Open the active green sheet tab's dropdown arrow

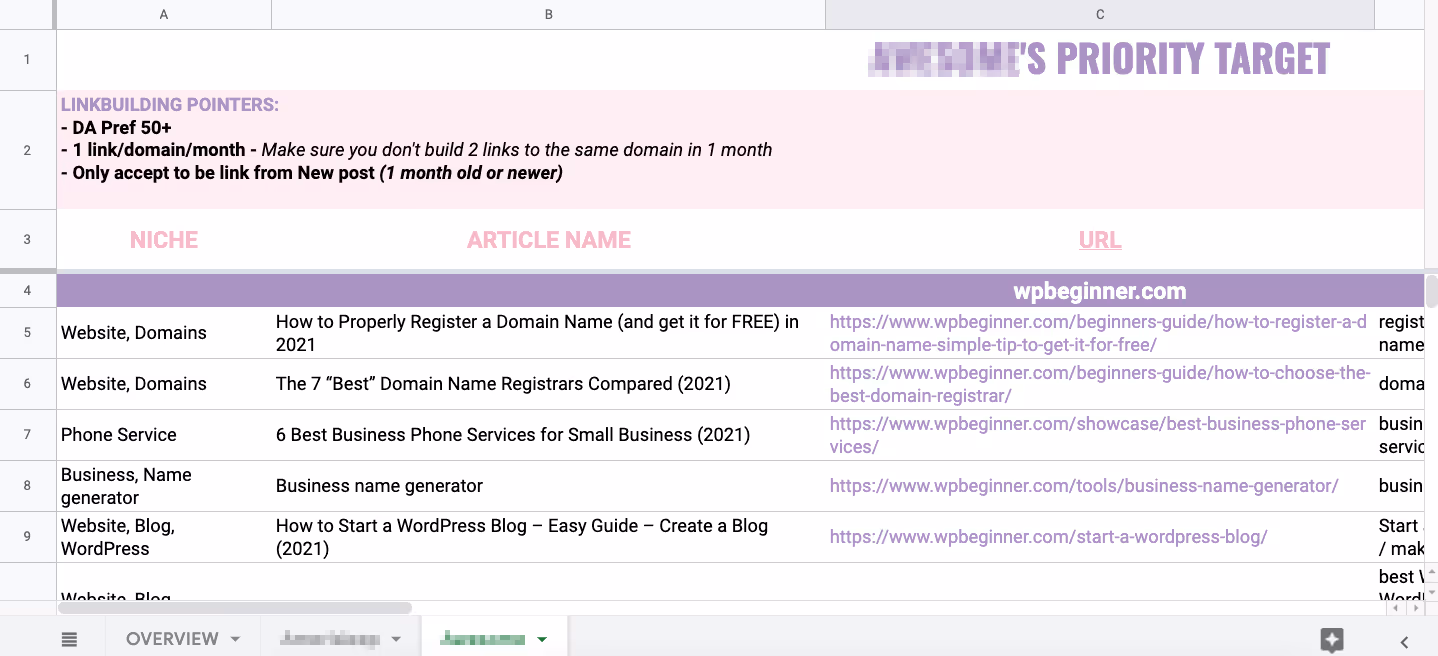click(x=542, y=640)
